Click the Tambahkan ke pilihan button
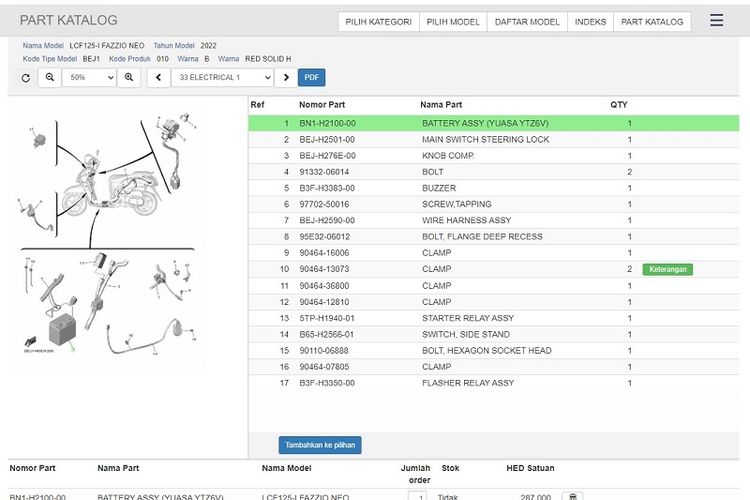 point(319,445)
